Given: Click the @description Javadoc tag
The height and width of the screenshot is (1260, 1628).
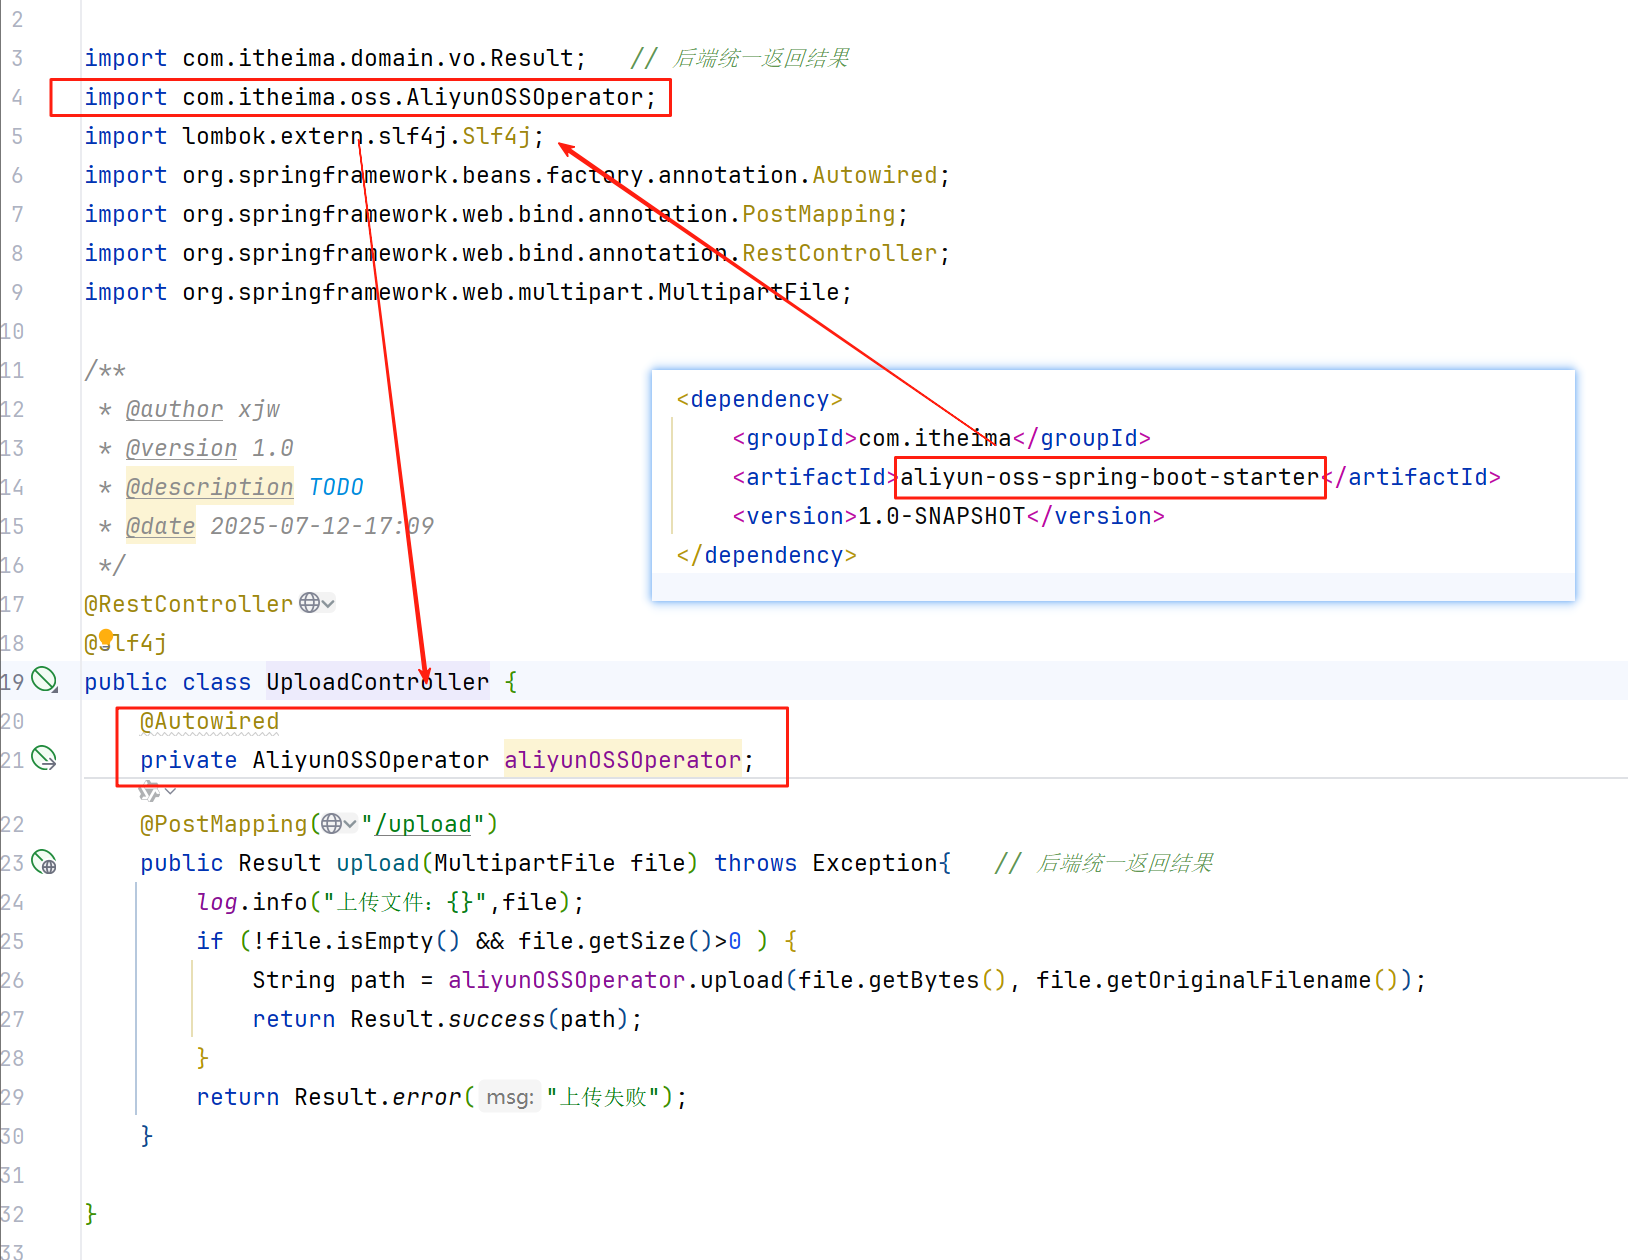Looking at the screenshot, I should (209, 487).
